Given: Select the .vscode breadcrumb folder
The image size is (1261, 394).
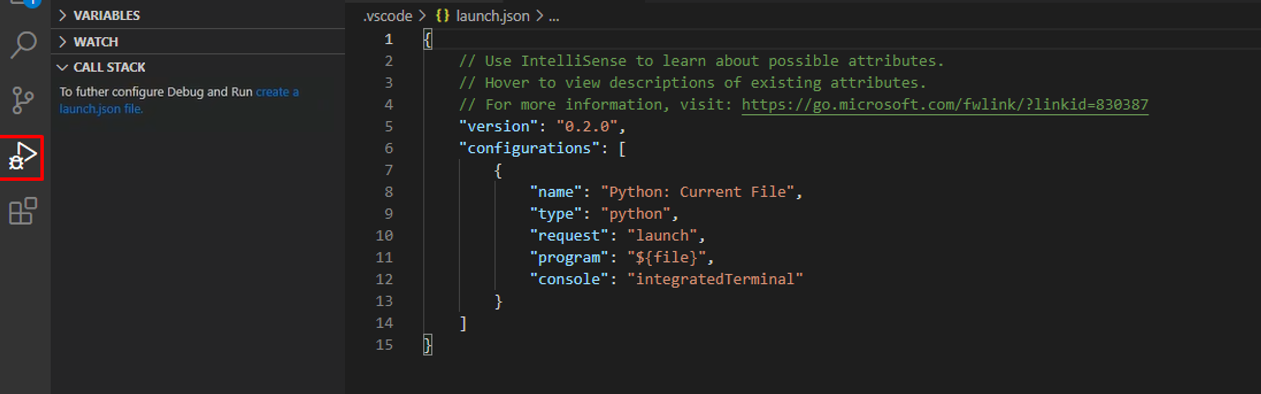Looking at the screenshot, I should click(387, 15).
